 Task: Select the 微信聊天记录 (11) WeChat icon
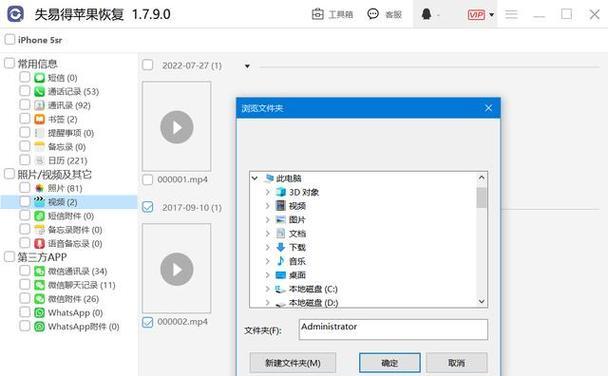40,285
